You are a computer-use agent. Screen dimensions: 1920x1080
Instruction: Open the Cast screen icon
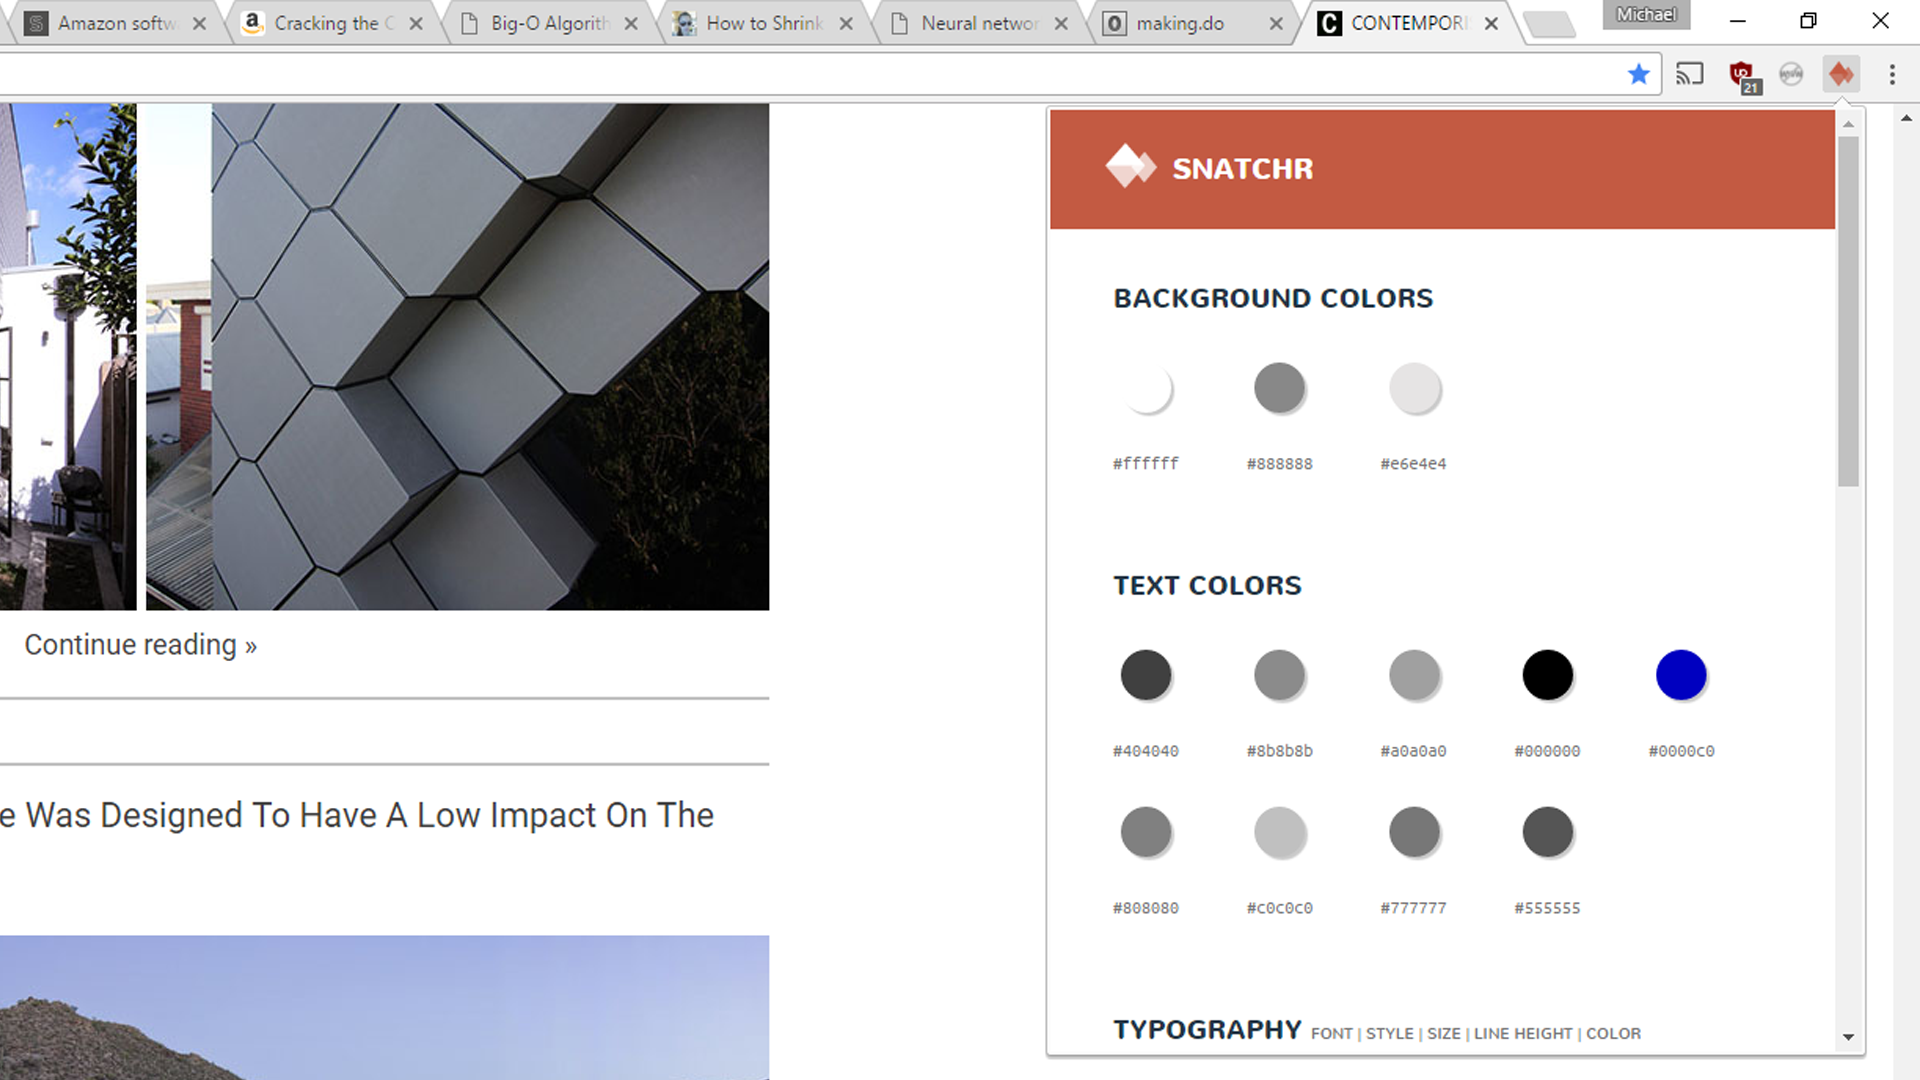[1690, 74]
